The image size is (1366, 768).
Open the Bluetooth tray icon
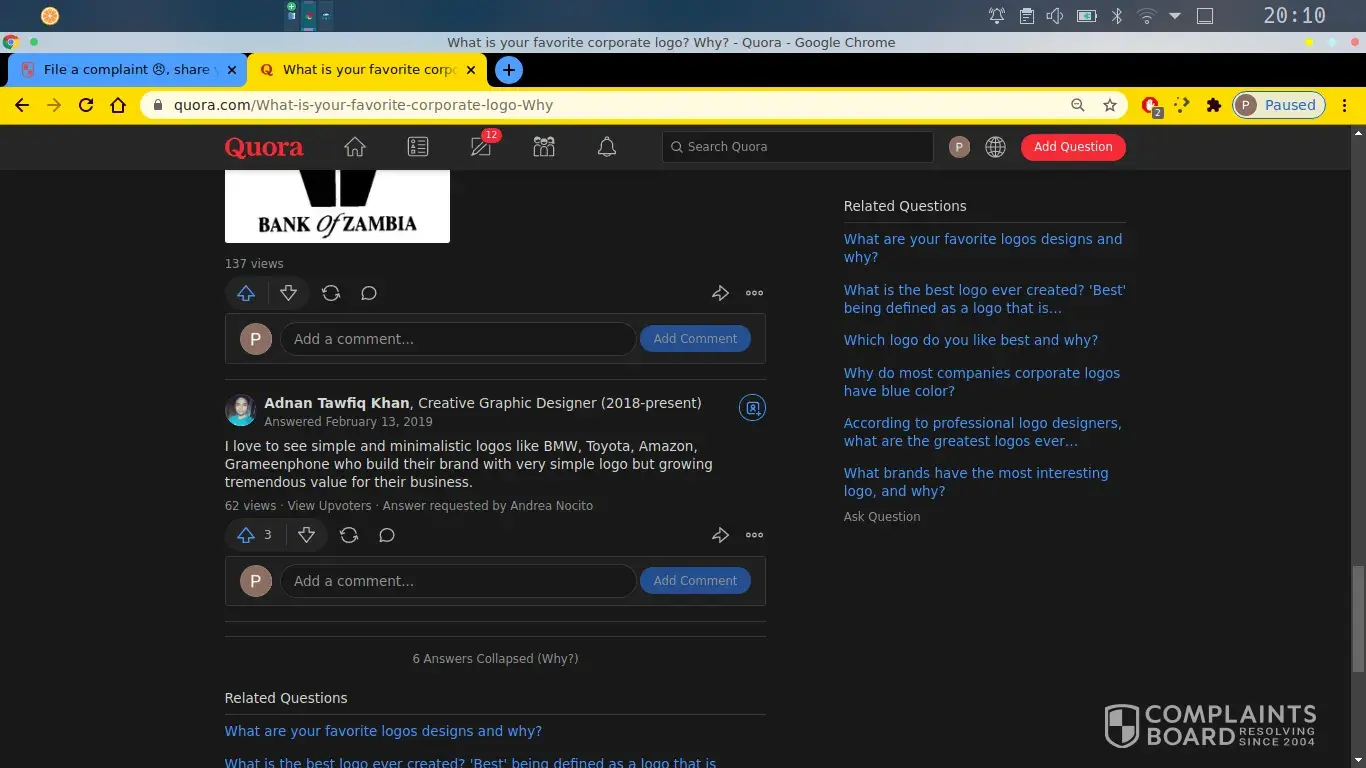pyautogui.click(x=1119, y=16)
